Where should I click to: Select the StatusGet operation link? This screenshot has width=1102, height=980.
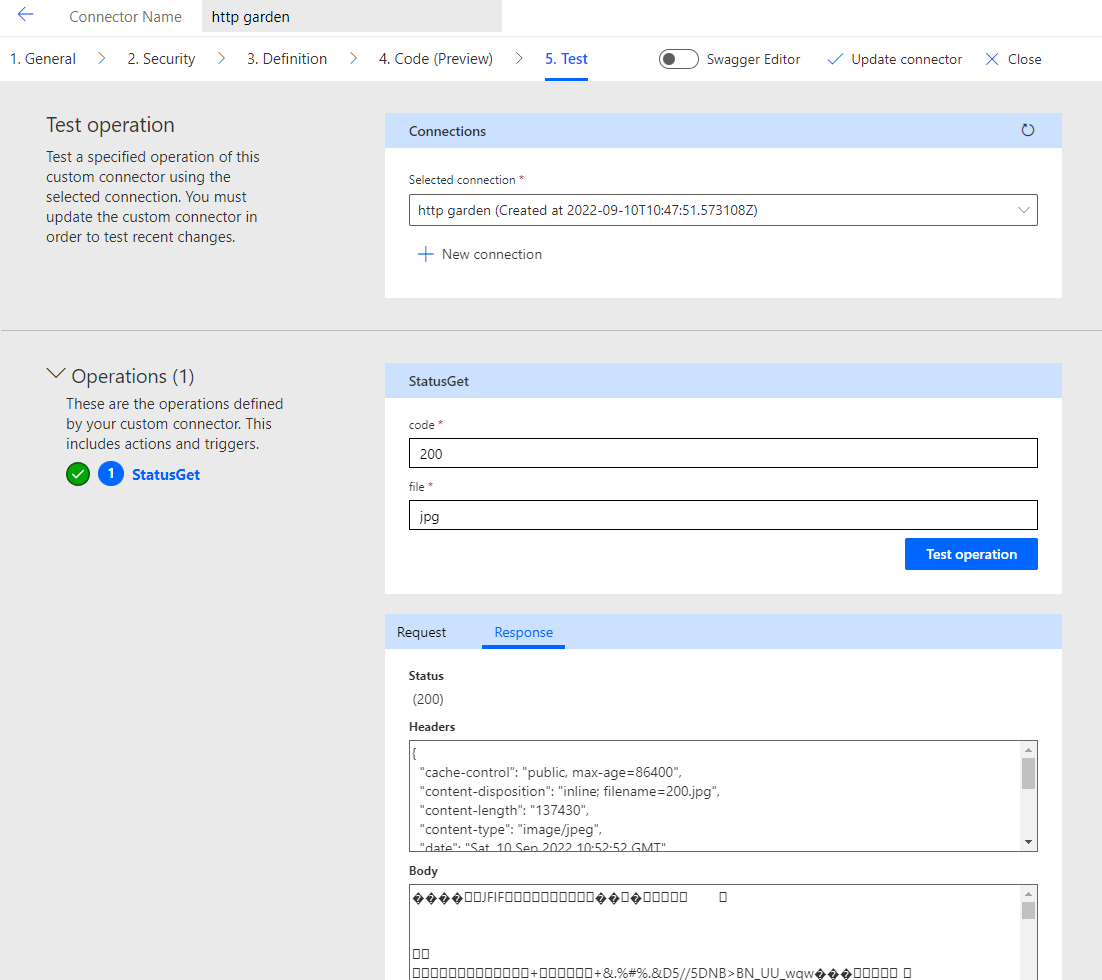[166, 475]
